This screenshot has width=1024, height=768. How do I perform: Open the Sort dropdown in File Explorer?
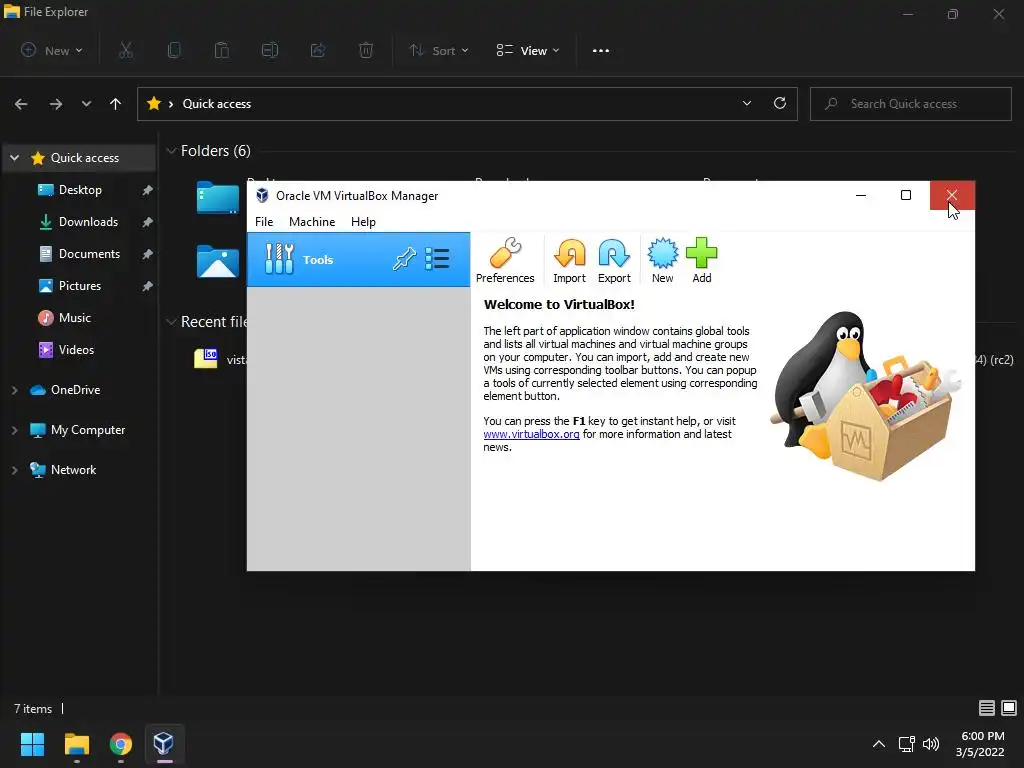pos(439,50)
